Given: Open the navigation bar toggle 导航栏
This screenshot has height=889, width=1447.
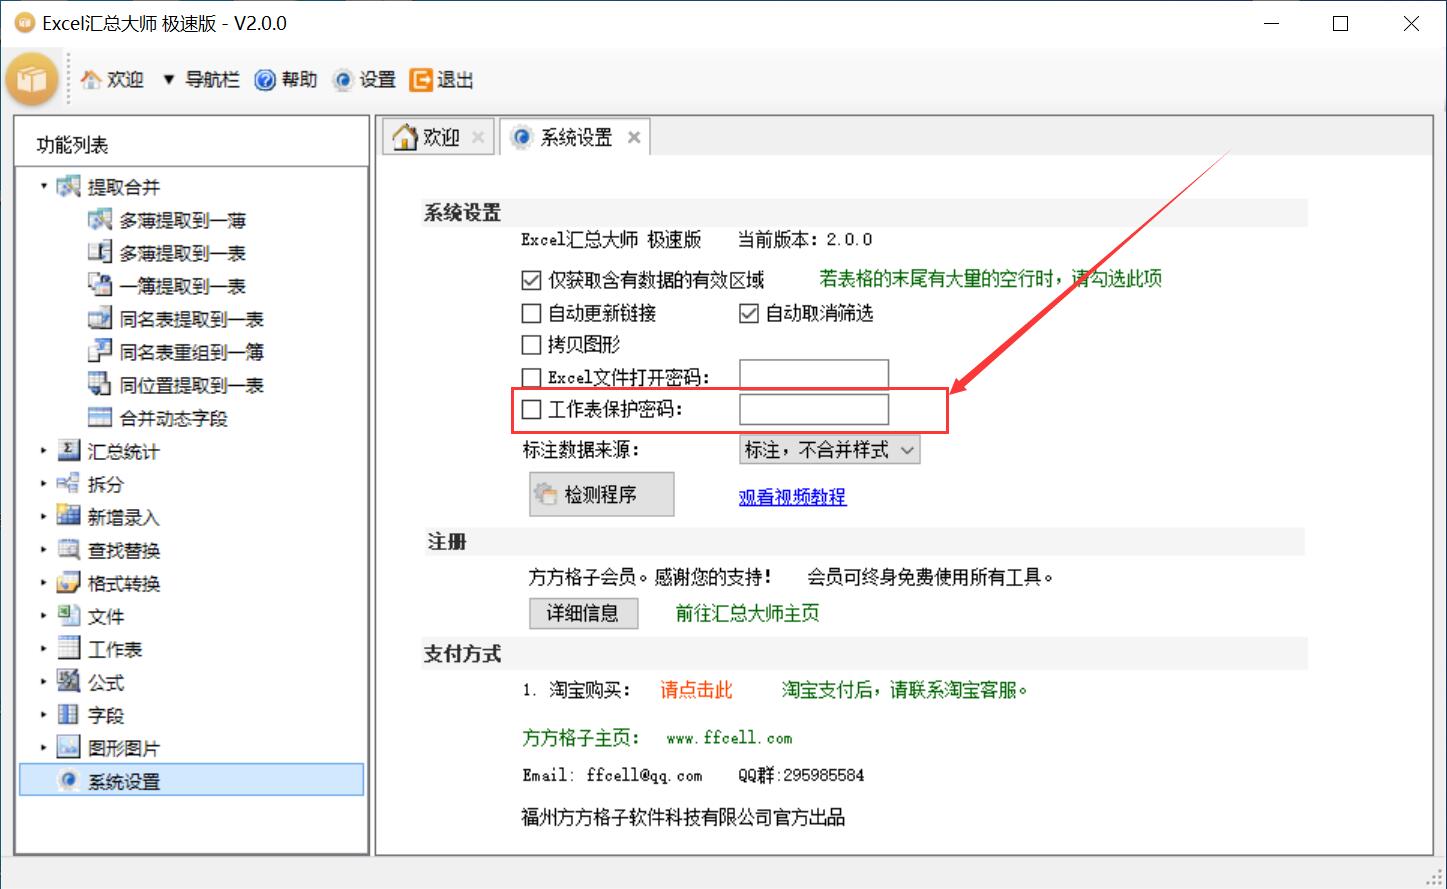Looking at the screenshot, I should (x=201, y=79).
